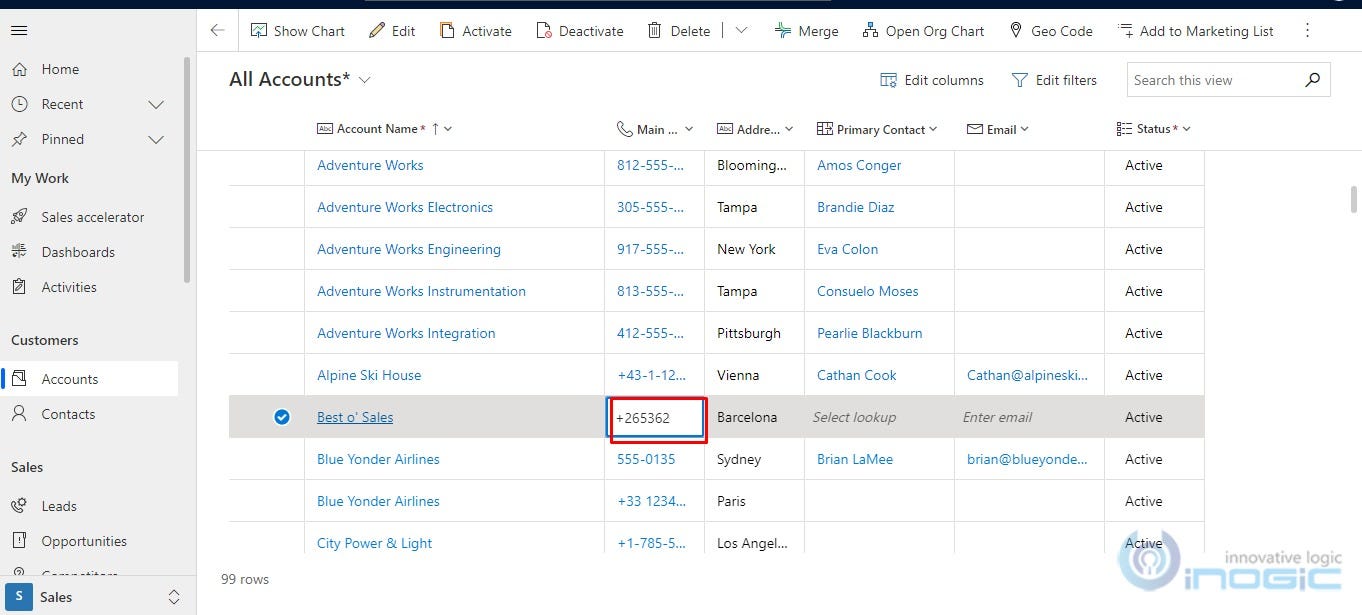This screenshot has width=1362, height=615.
Task: Open Org Chart command
Action: click(x=923, y=31)
